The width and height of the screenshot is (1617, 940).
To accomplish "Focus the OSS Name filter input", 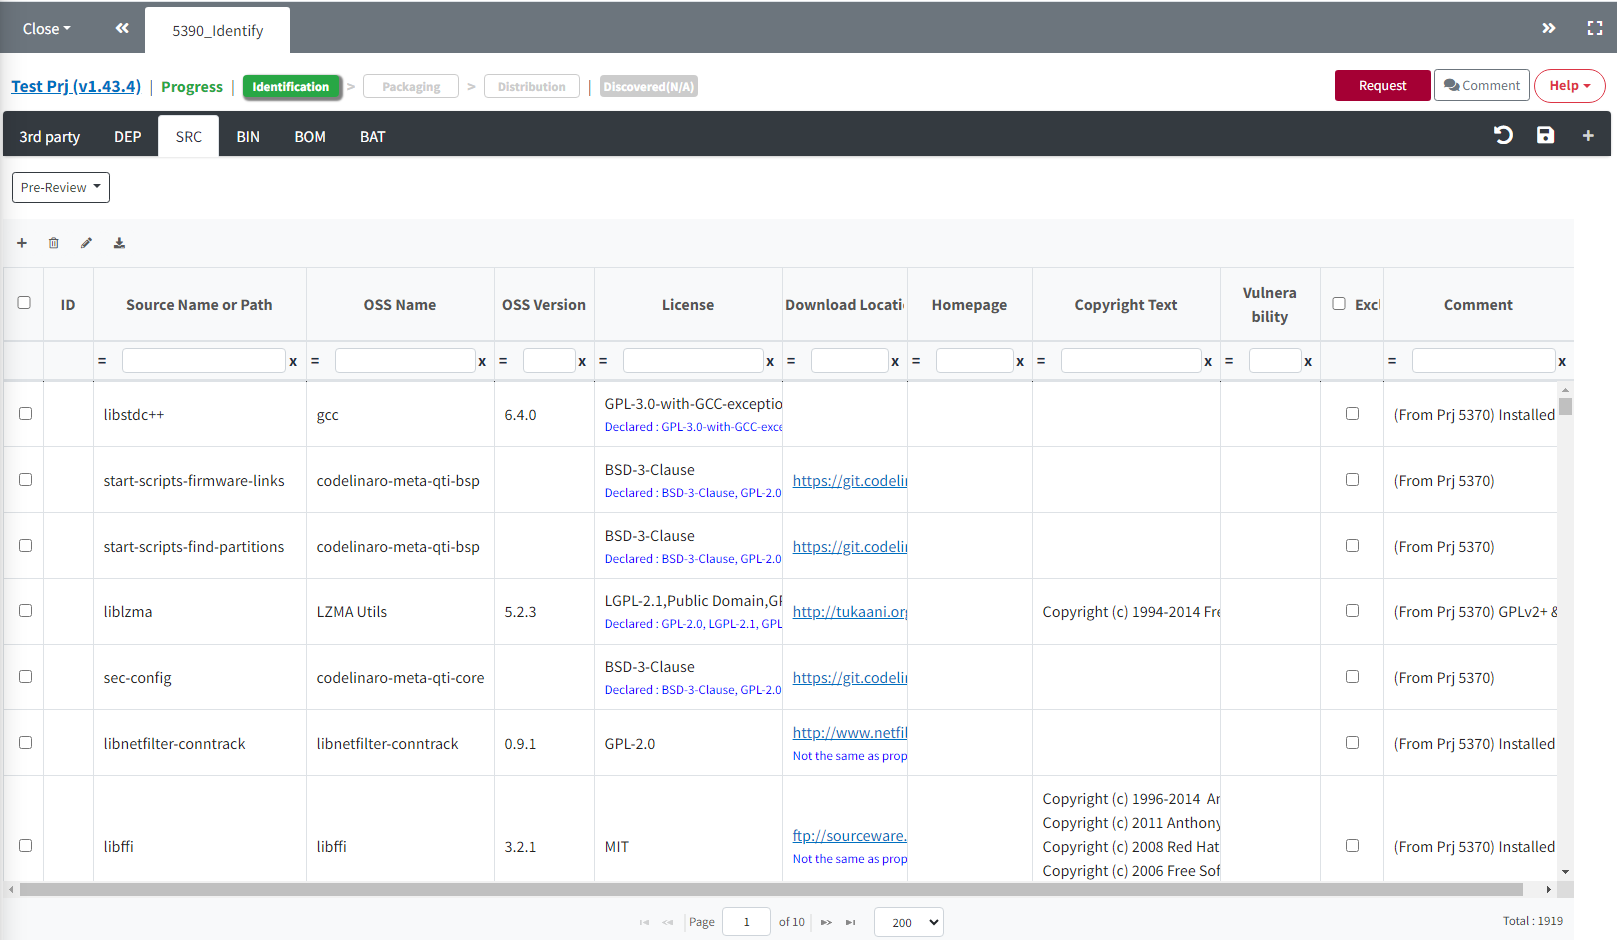I will [405, 361].
